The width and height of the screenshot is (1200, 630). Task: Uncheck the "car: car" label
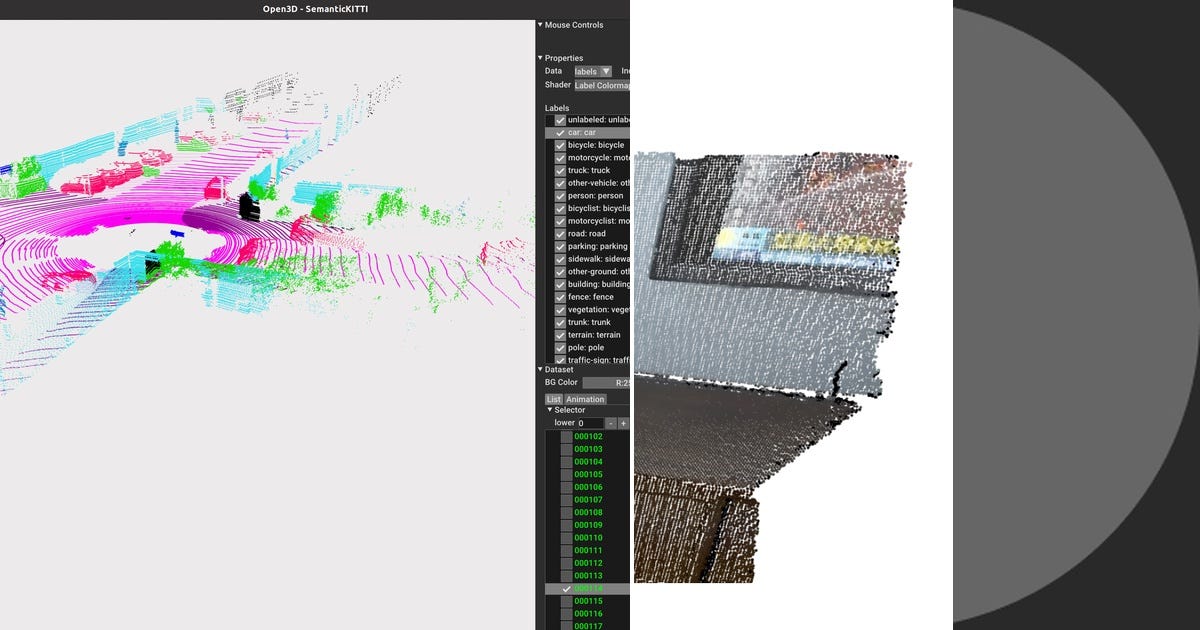coord(559,131)
